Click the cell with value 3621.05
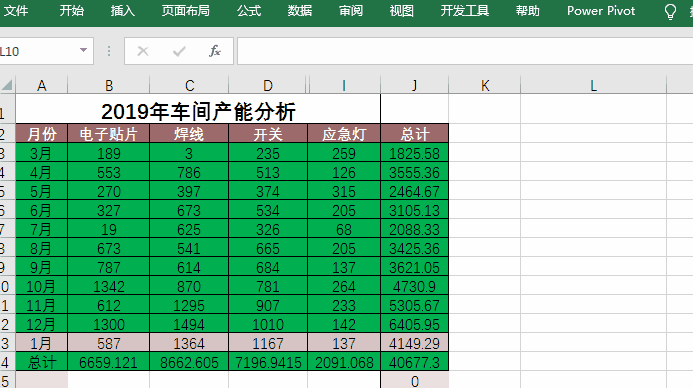 point(415,267)
